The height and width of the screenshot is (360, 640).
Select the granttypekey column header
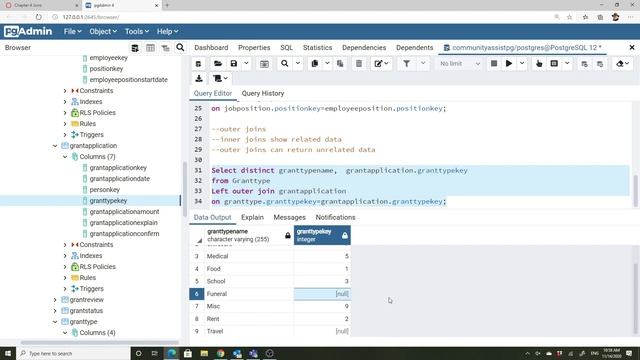[322, 236]
